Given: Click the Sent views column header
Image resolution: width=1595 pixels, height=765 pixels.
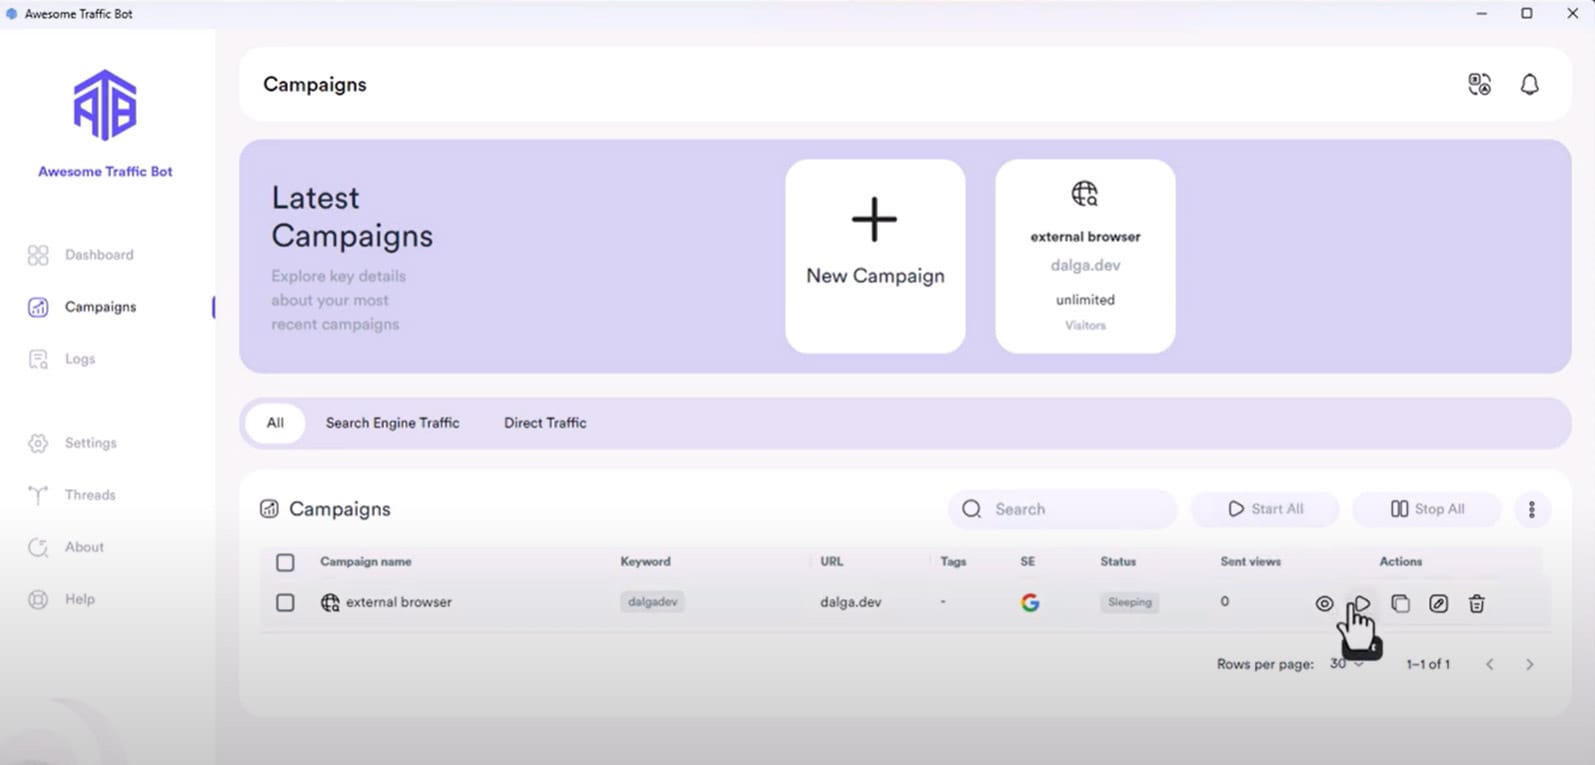Looking at the screenshot, I should click(x=1250, y=562).
